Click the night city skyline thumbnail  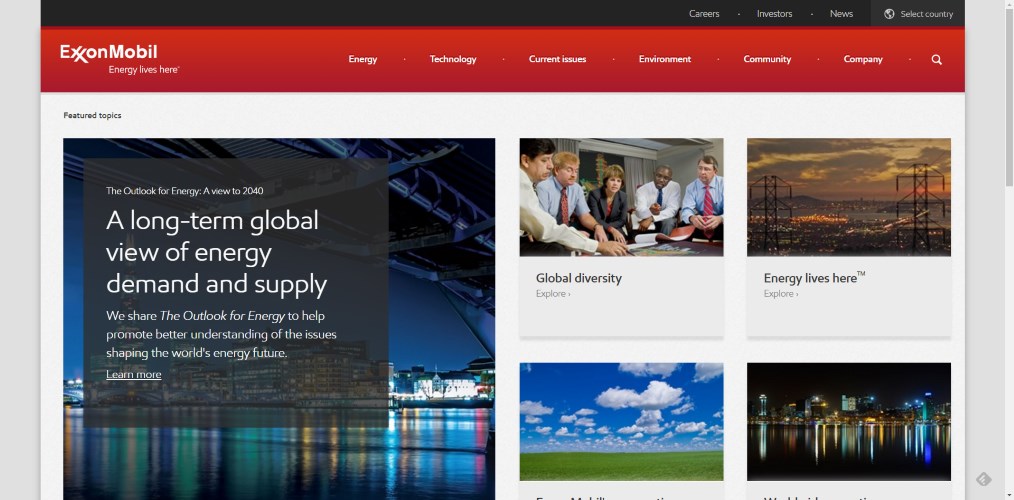point(848,422)
